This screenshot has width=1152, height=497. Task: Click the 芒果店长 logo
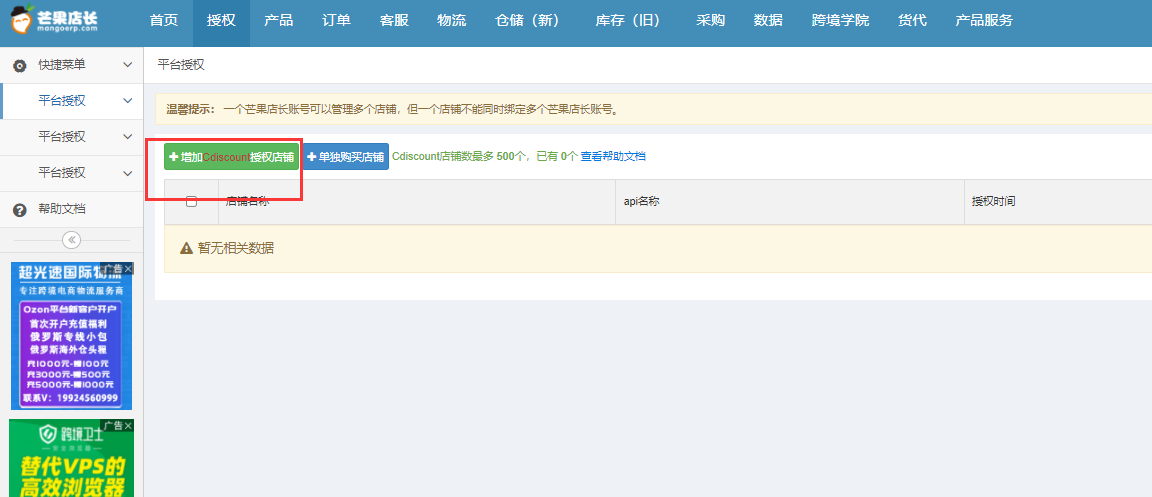(53, 20)
